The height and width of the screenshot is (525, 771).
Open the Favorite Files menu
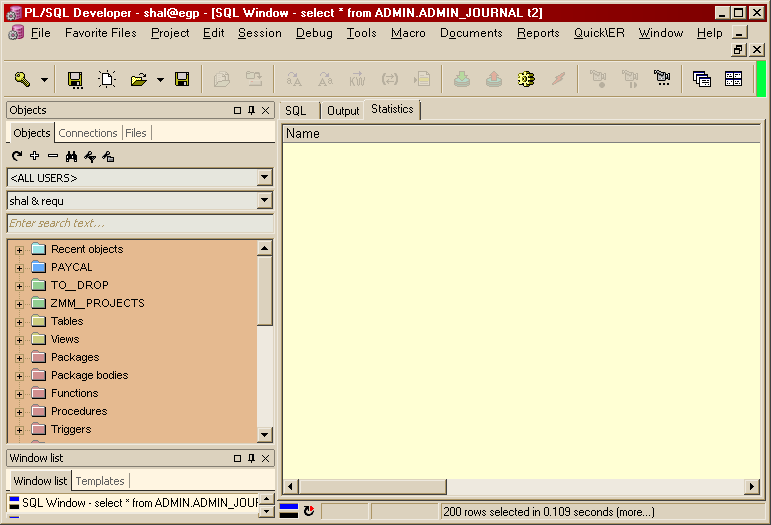(101, 33)
